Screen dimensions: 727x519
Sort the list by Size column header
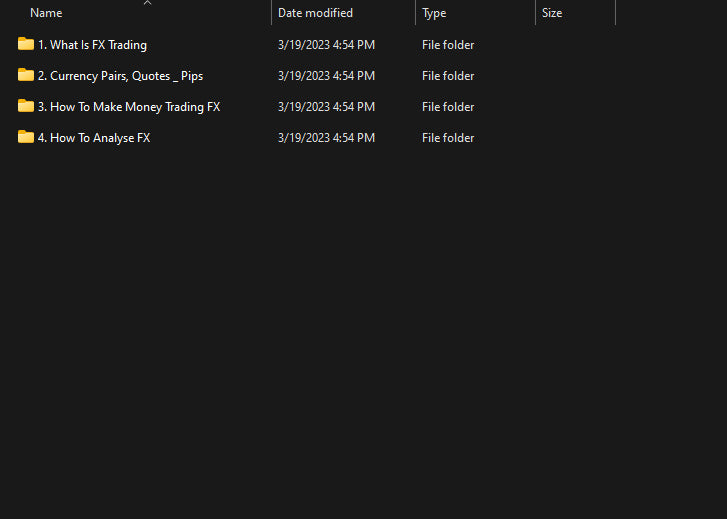click(552, 13)
